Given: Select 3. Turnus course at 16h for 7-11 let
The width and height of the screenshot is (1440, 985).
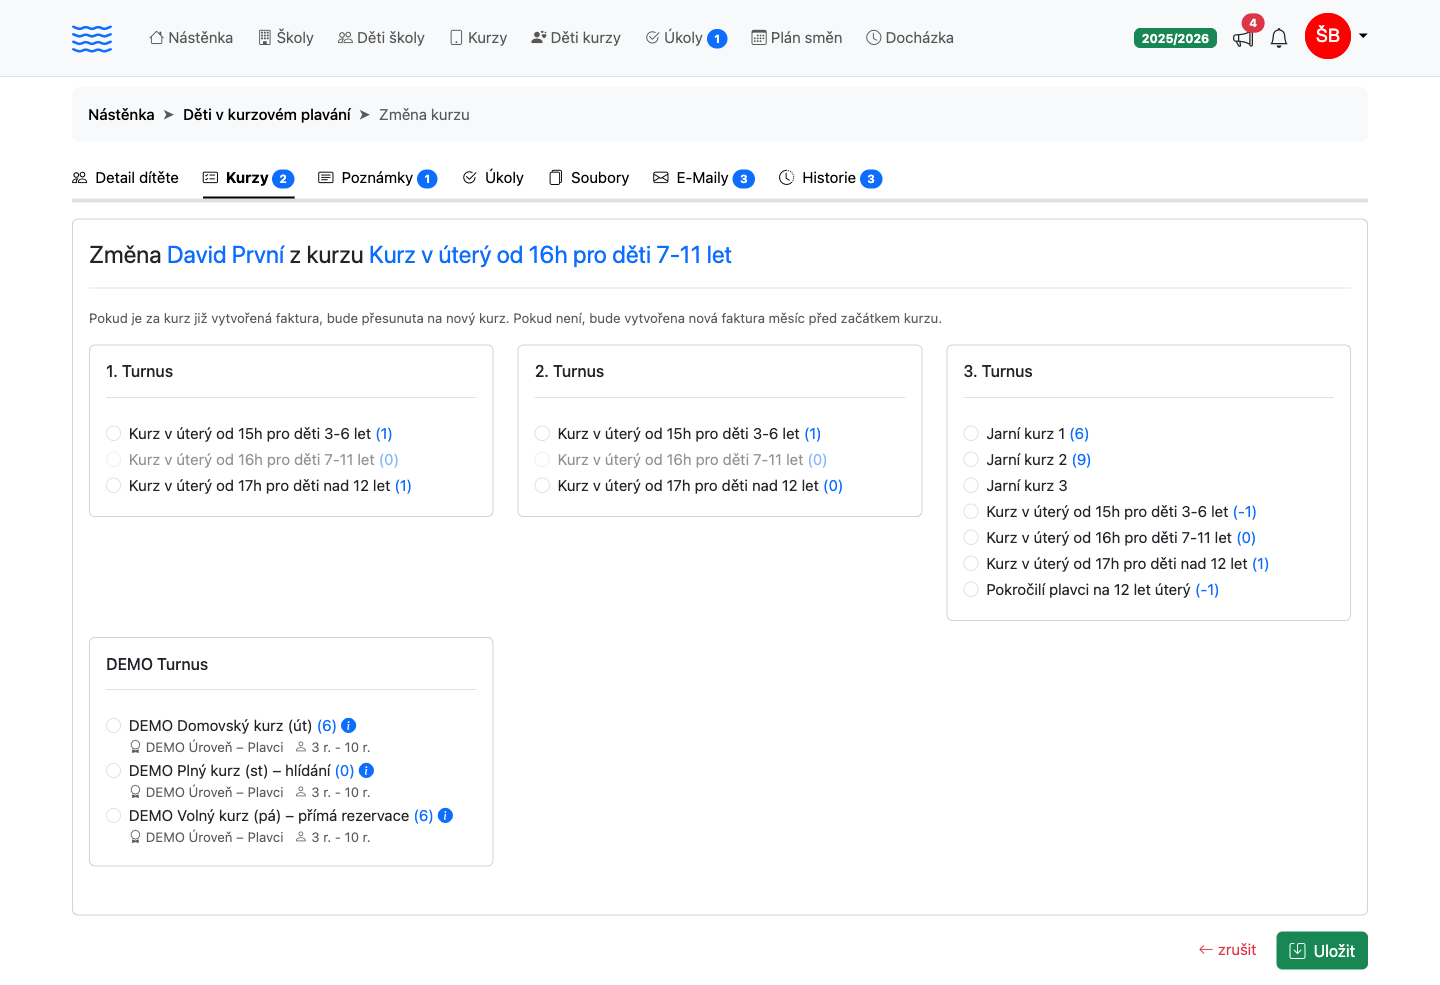Looking at the screenshot, I should (x=971, y=538).
